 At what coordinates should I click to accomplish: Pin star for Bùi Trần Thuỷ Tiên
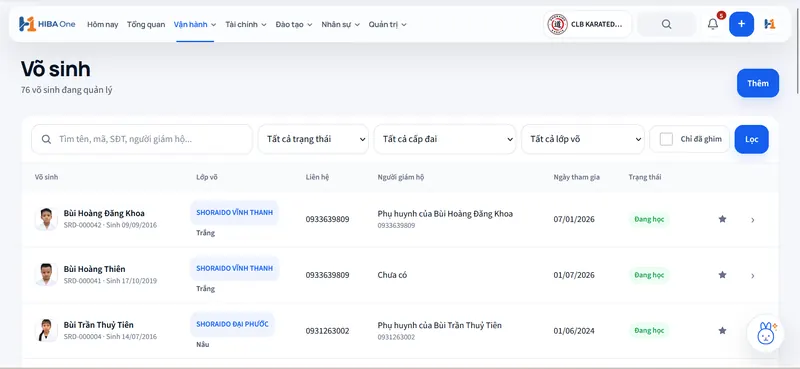click(722, 330)
